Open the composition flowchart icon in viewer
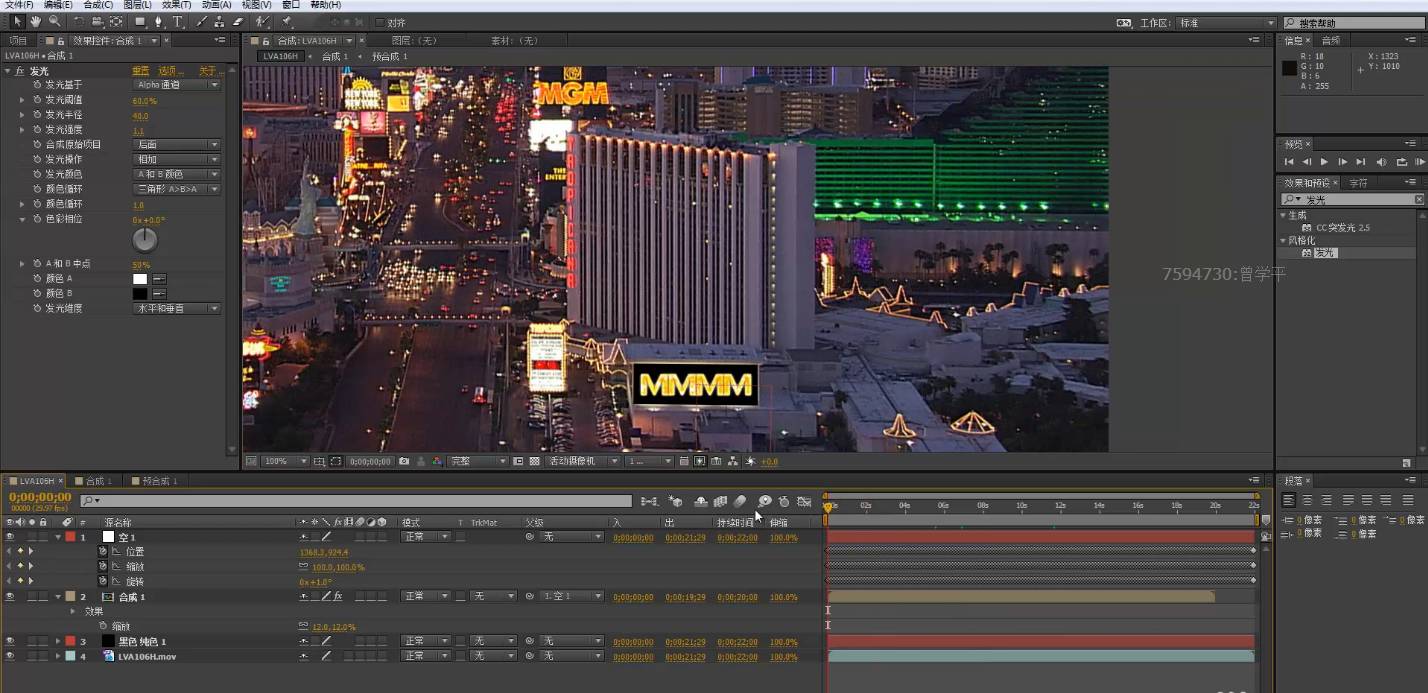The height and width of the screenshot is (693, 1428). (x=733, y=461)
